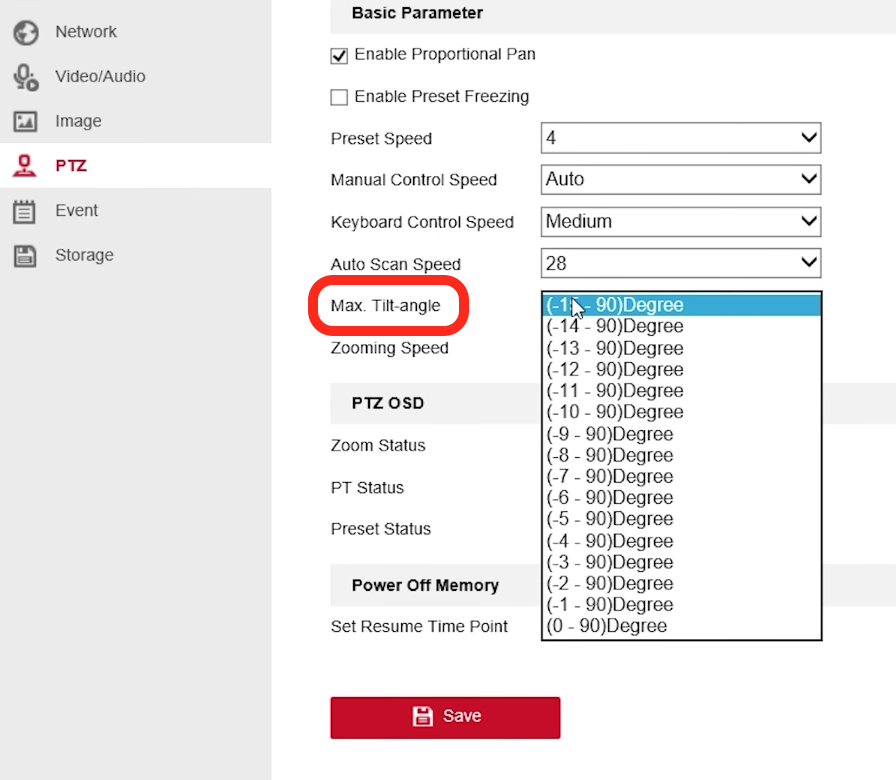Open the Preset Speed dropdown
896x780 pixels.
[680, 138]
